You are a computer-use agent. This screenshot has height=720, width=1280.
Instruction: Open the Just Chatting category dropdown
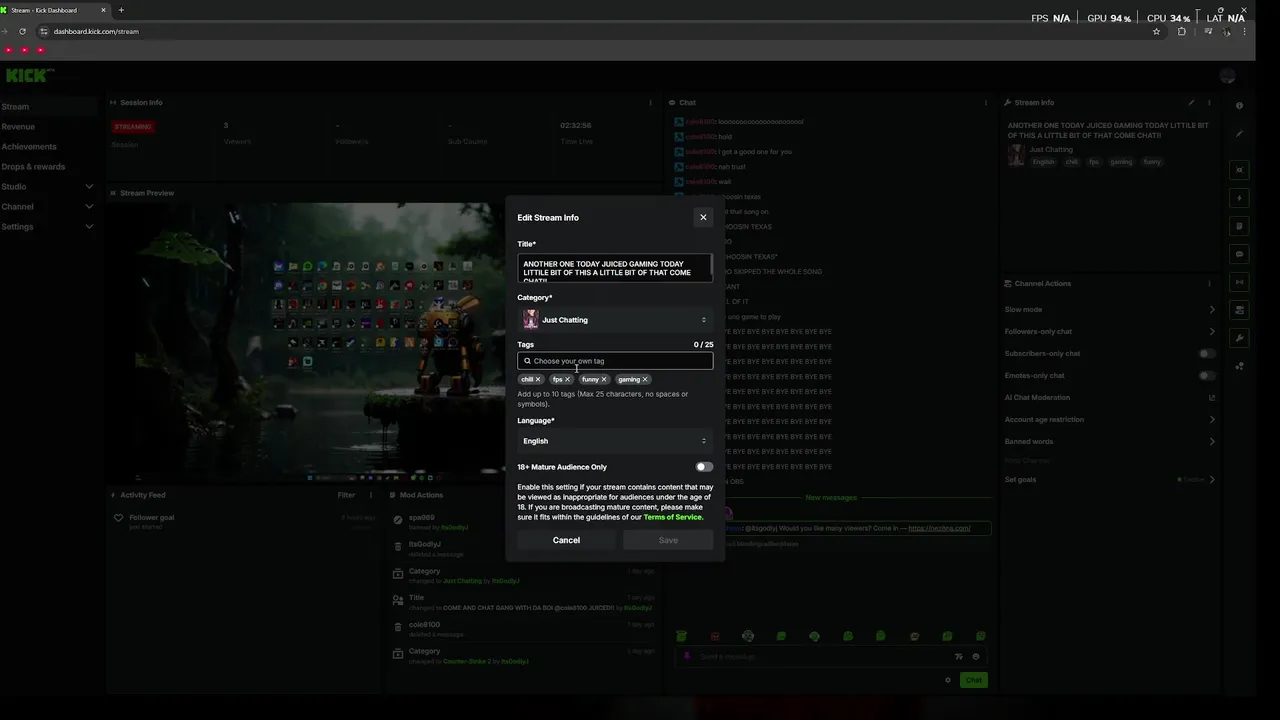615,320
